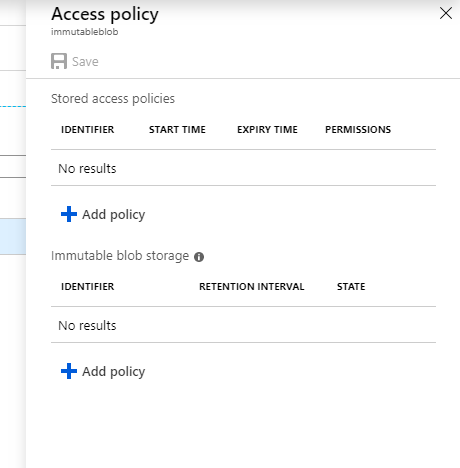The width and height of the screenshot is (460, 468).
Task: Select the STATE column header
Action: pos(351,287)
